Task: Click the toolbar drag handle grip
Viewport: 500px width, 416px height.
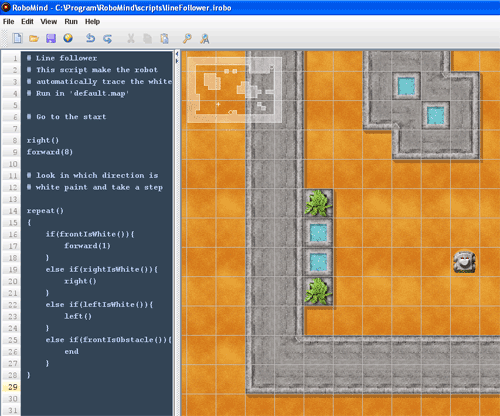Action: tap(4, 38)
